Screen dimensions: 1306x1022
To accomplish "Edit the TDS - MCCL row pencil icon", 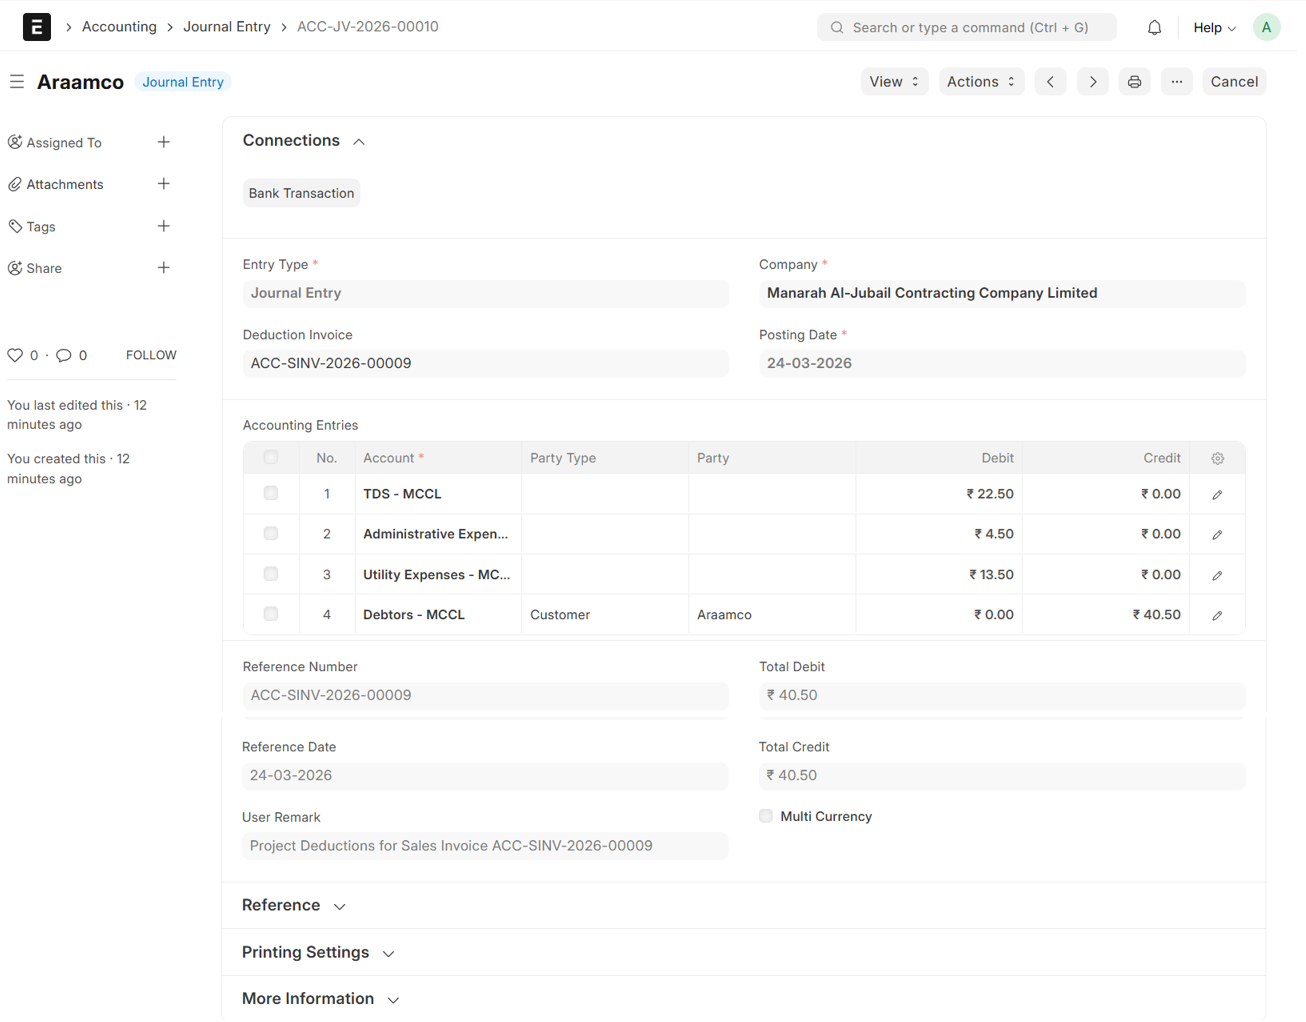I will pos(1217,494).
